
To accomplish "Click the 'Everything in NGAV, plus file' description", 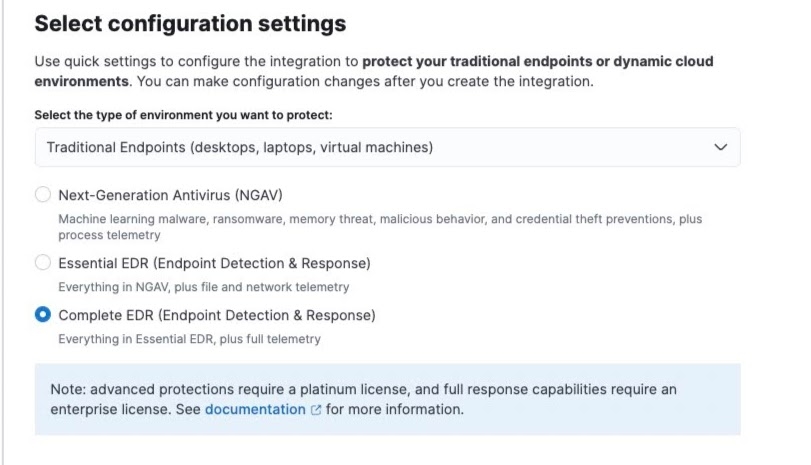I will [x=204, y=287].
